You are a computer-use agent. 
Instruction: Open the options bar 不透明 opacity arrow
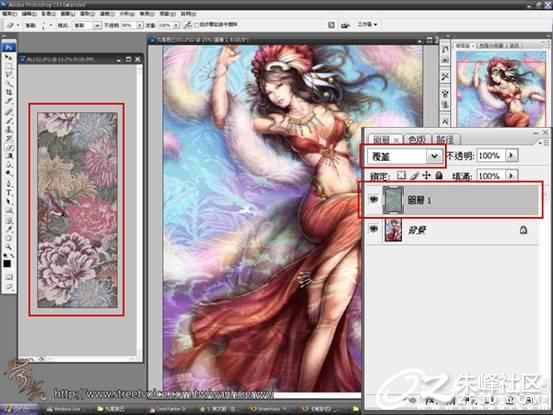point(140,25)
